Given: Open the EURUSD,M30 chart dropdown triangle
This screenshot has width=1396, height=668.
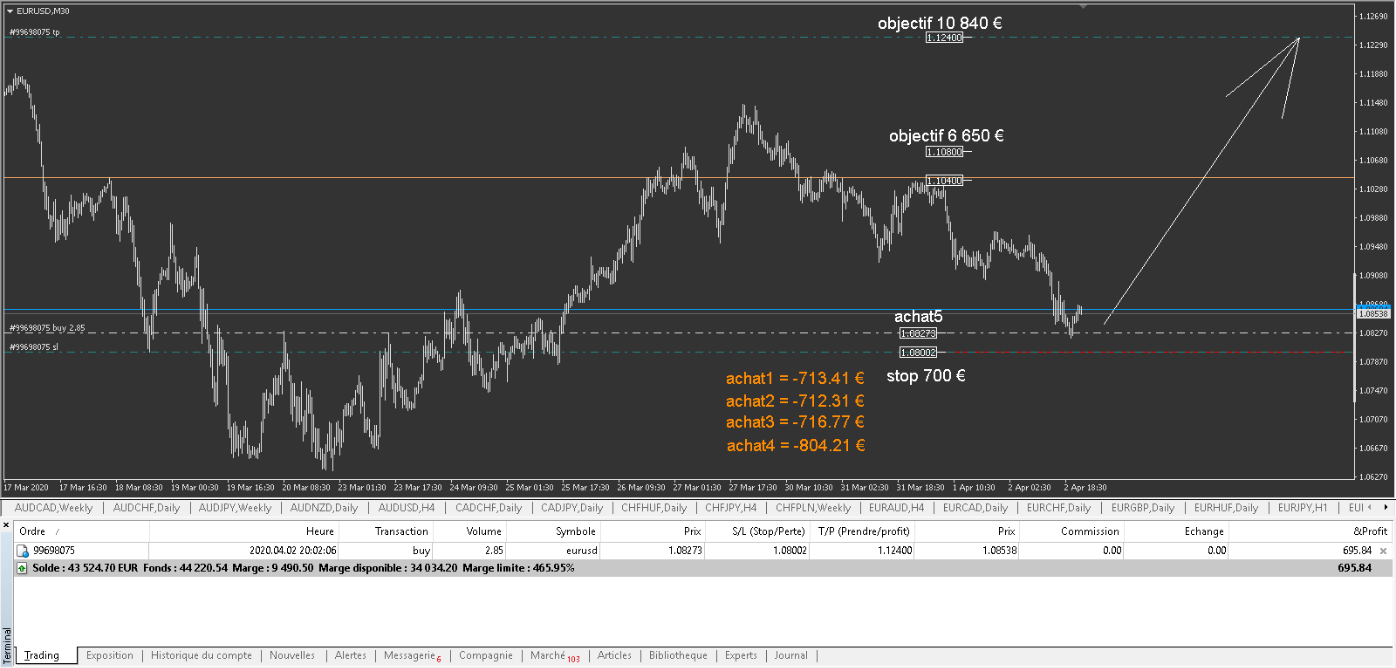Looking at the screenshot, I should (x=9, y=10).
